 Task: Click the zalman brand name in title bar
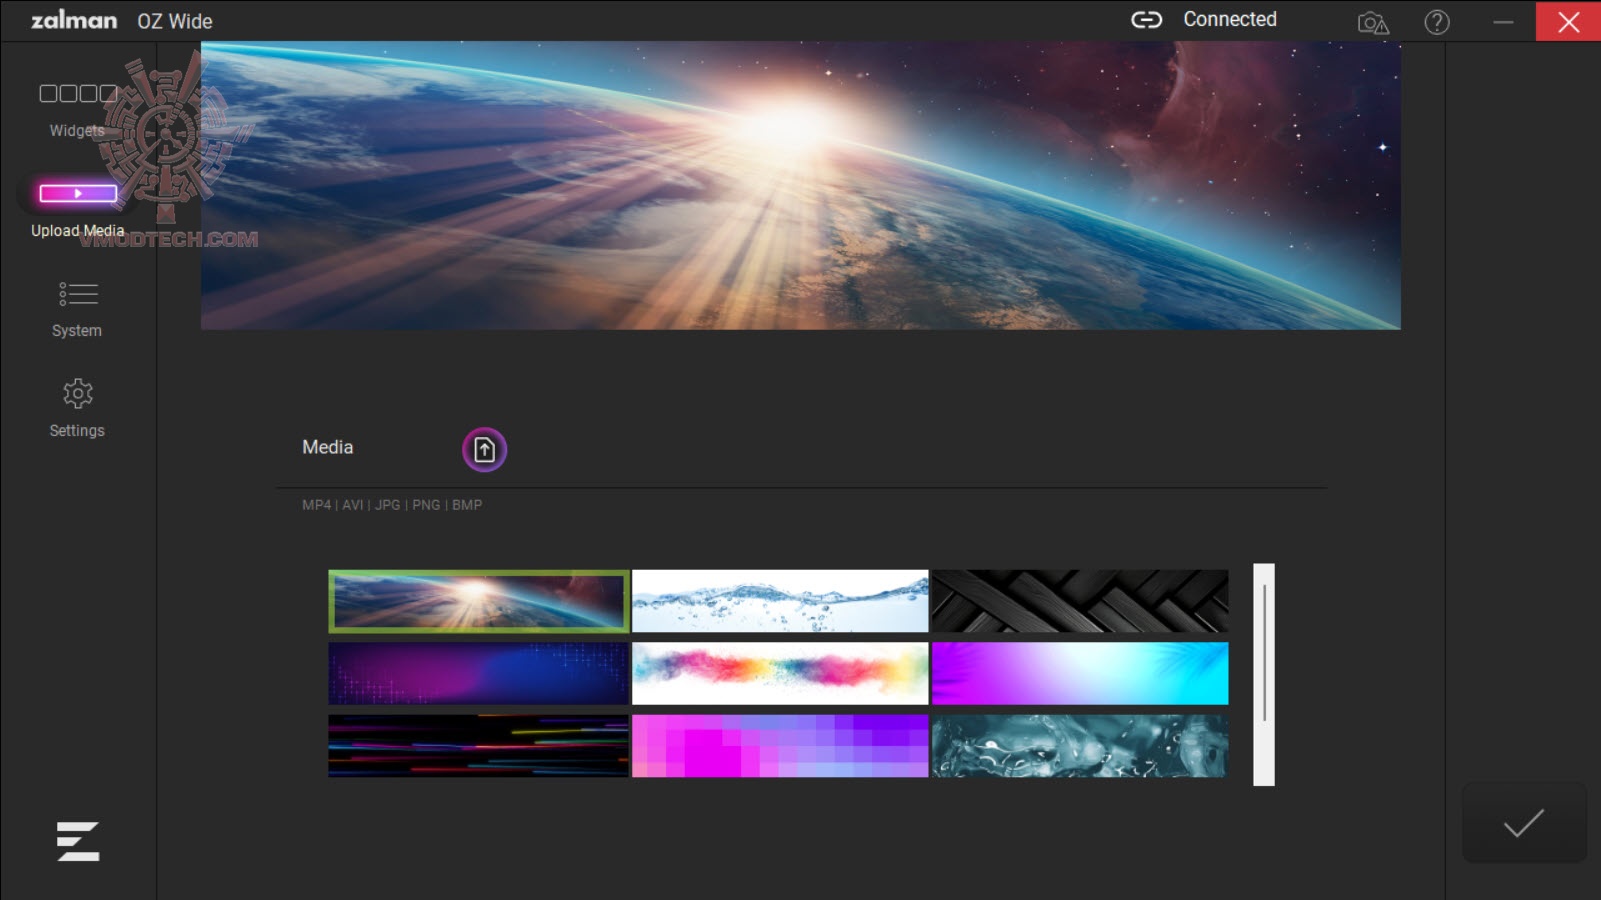[74, 20]
